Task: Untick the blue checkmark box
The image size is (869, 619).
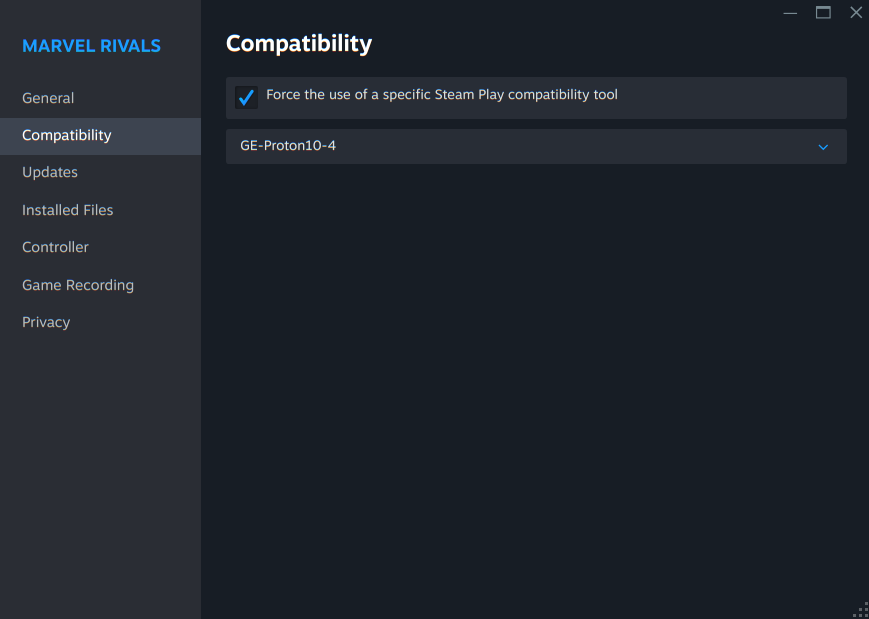Action: (246, 97)
